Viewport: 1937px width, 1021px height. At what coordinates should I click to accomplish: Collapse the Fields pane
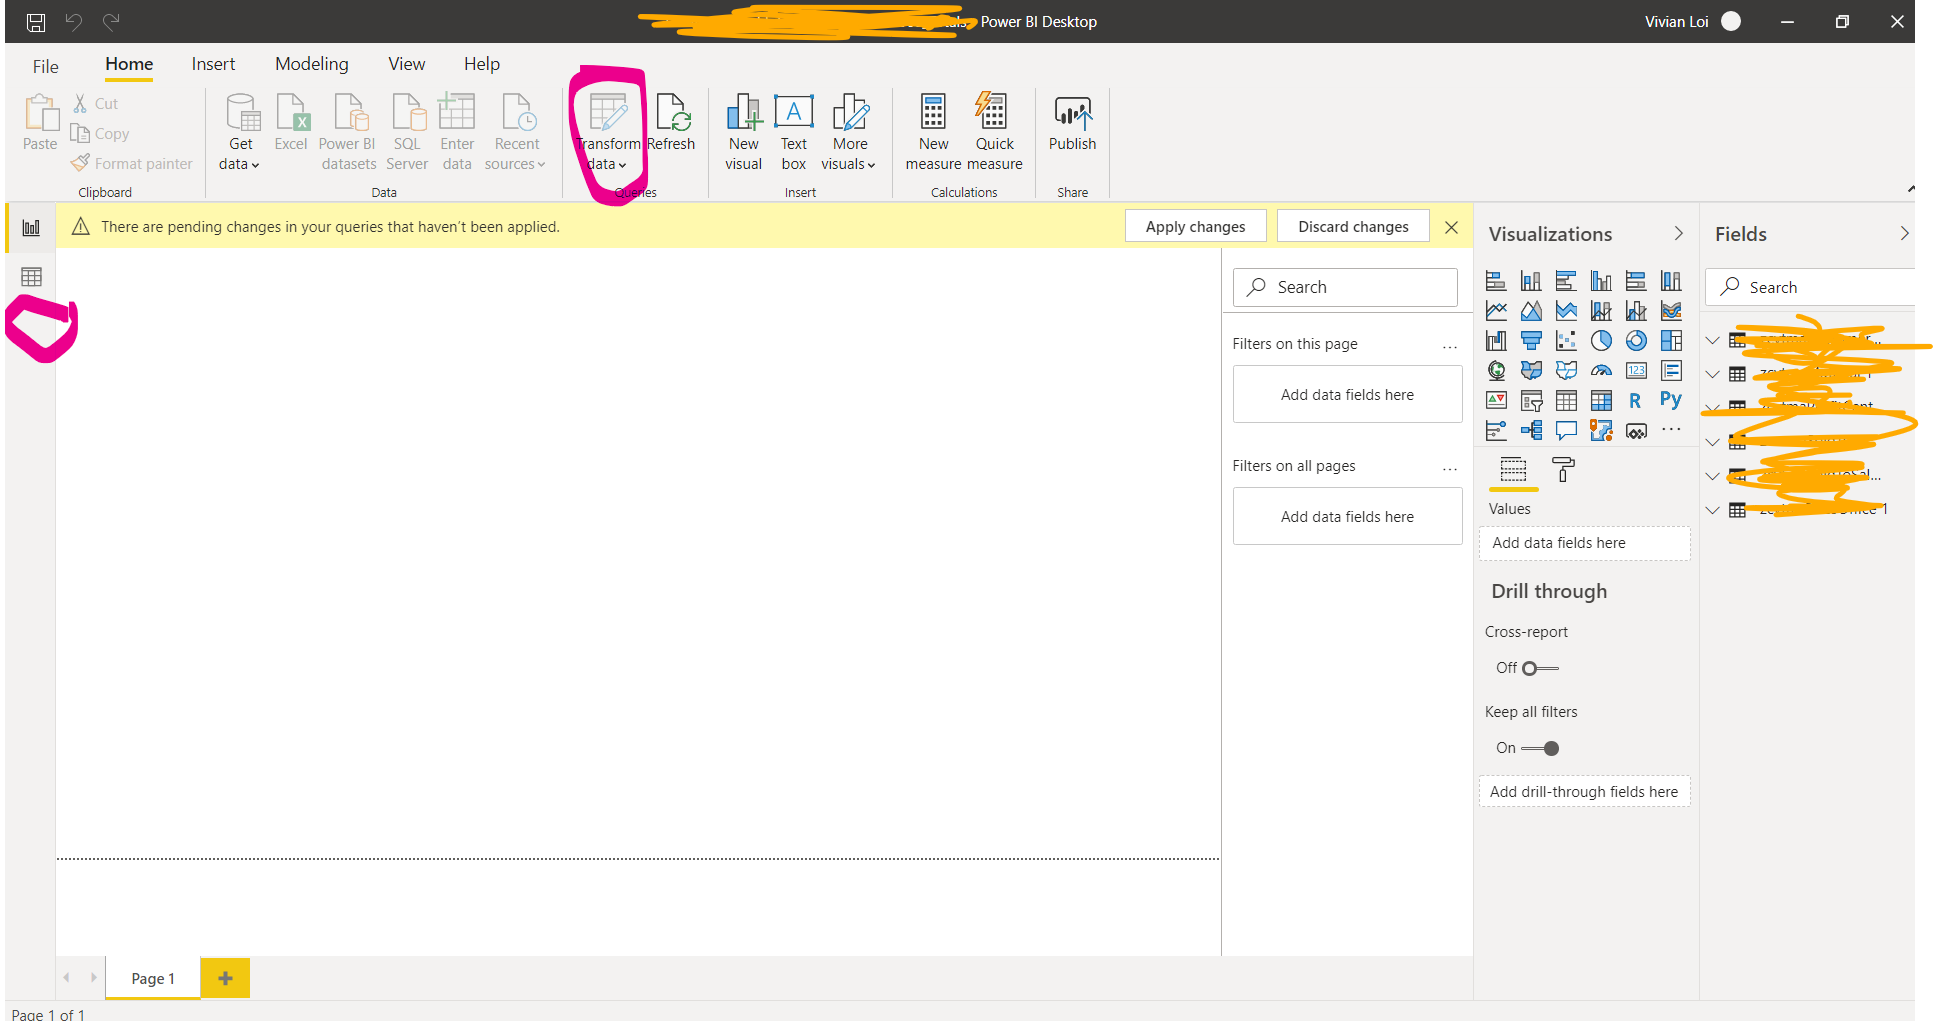[x=1904, y=233]
